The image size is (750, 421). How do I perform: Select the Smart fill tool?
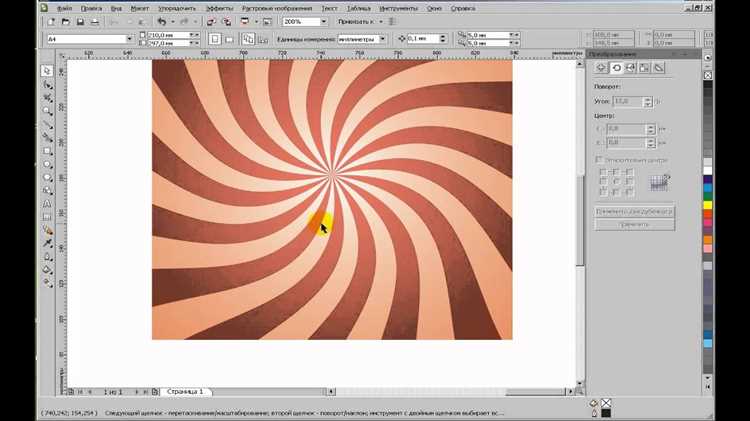(x=46, y=138)
